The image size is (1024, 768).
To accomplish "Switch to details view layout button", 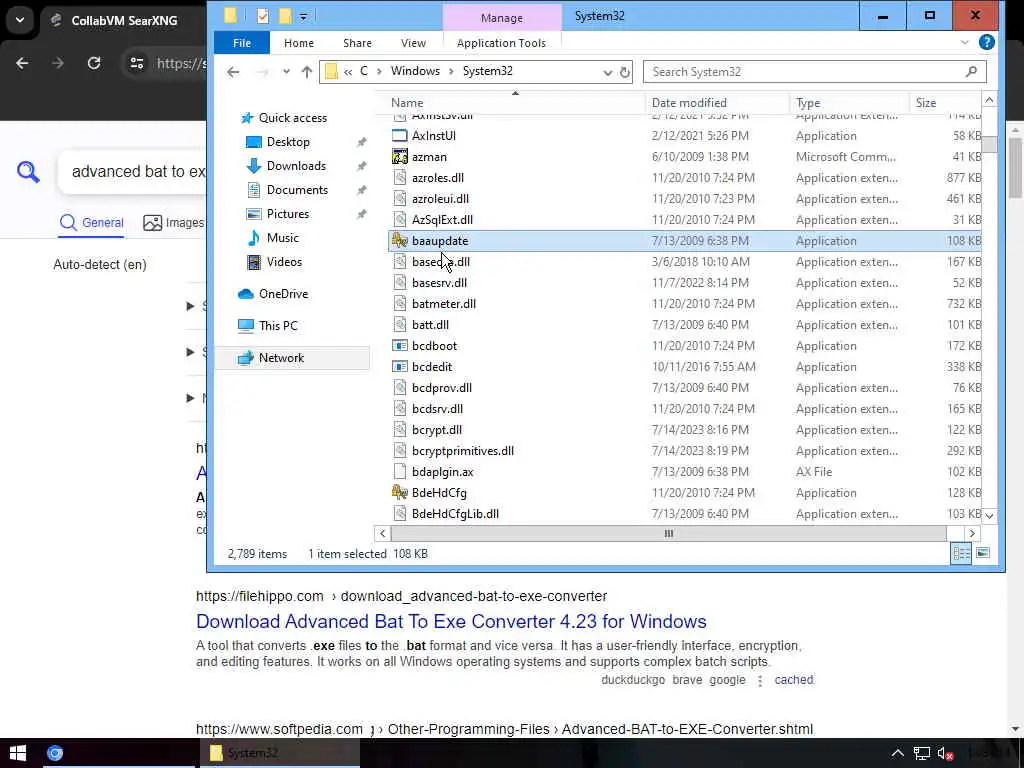I will [961, 554].
